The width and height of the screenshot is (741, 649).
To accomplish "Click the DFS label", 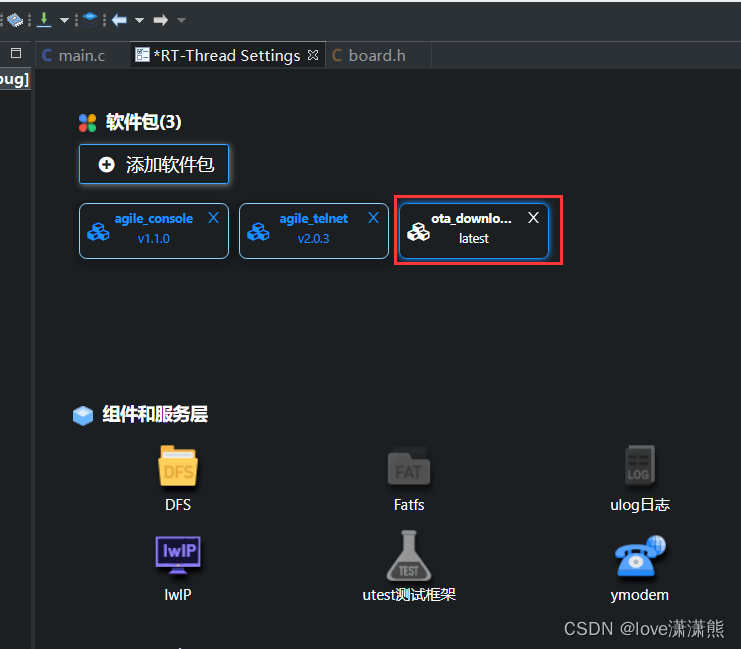I will point(178,505).
